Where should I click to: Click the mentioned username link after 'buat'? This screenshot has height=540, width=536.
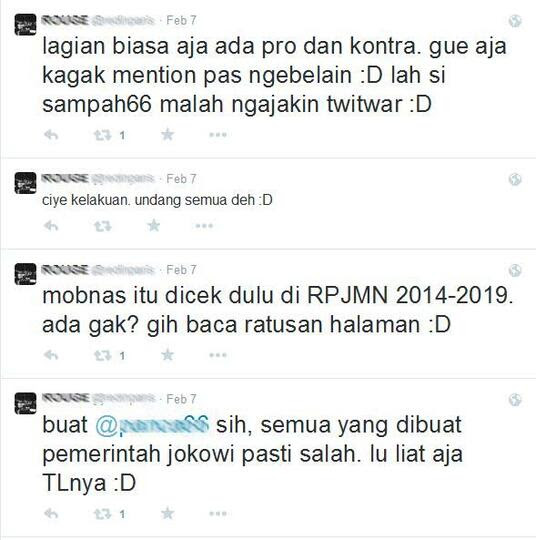(x=152, y=426)
